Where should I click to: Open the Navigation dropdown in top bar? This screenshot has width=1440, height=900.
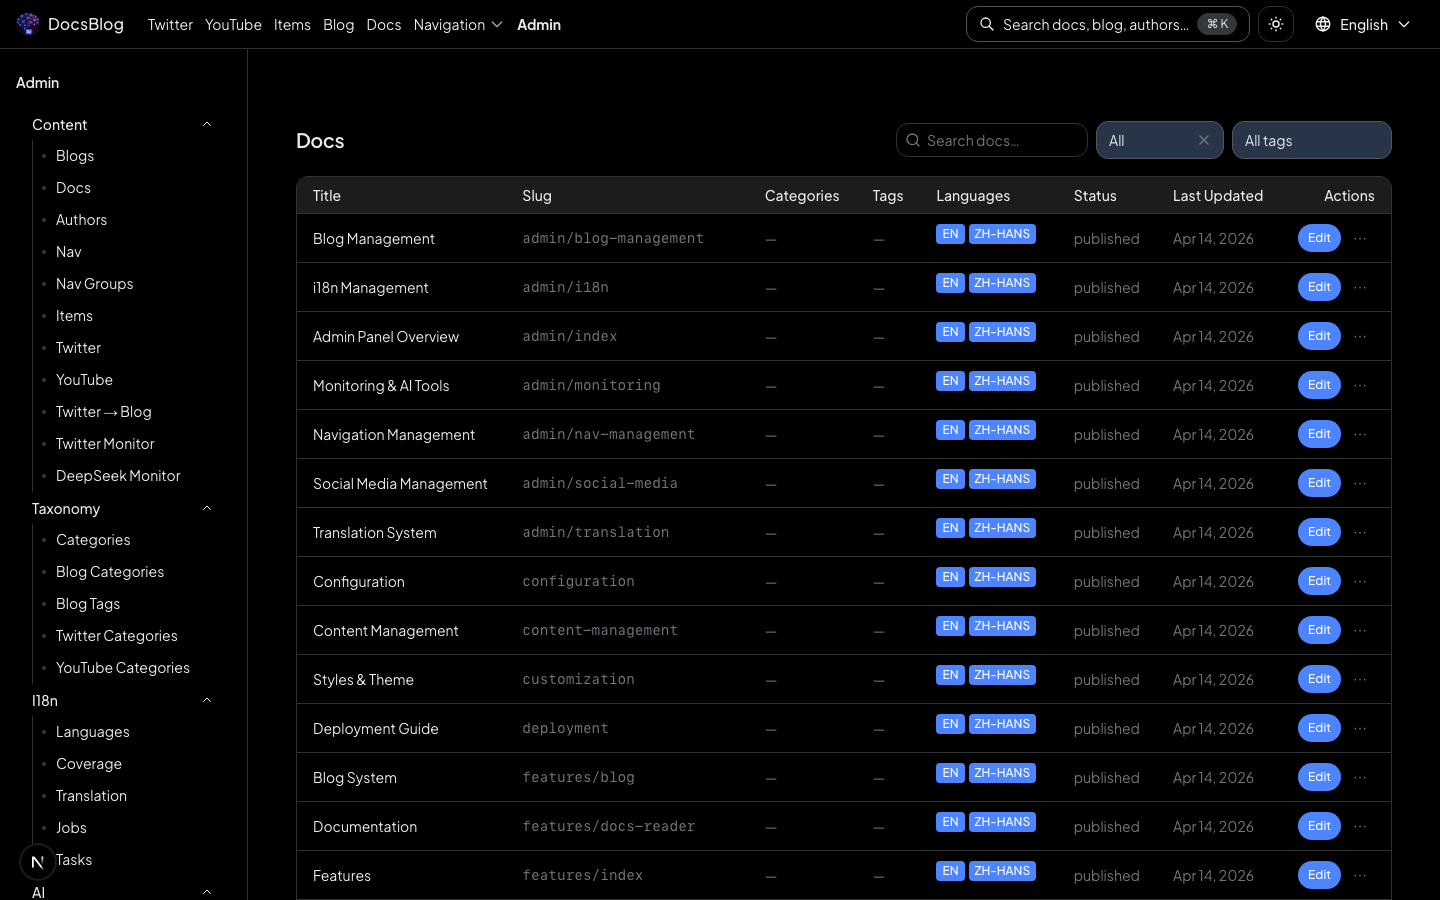point(458,24)
